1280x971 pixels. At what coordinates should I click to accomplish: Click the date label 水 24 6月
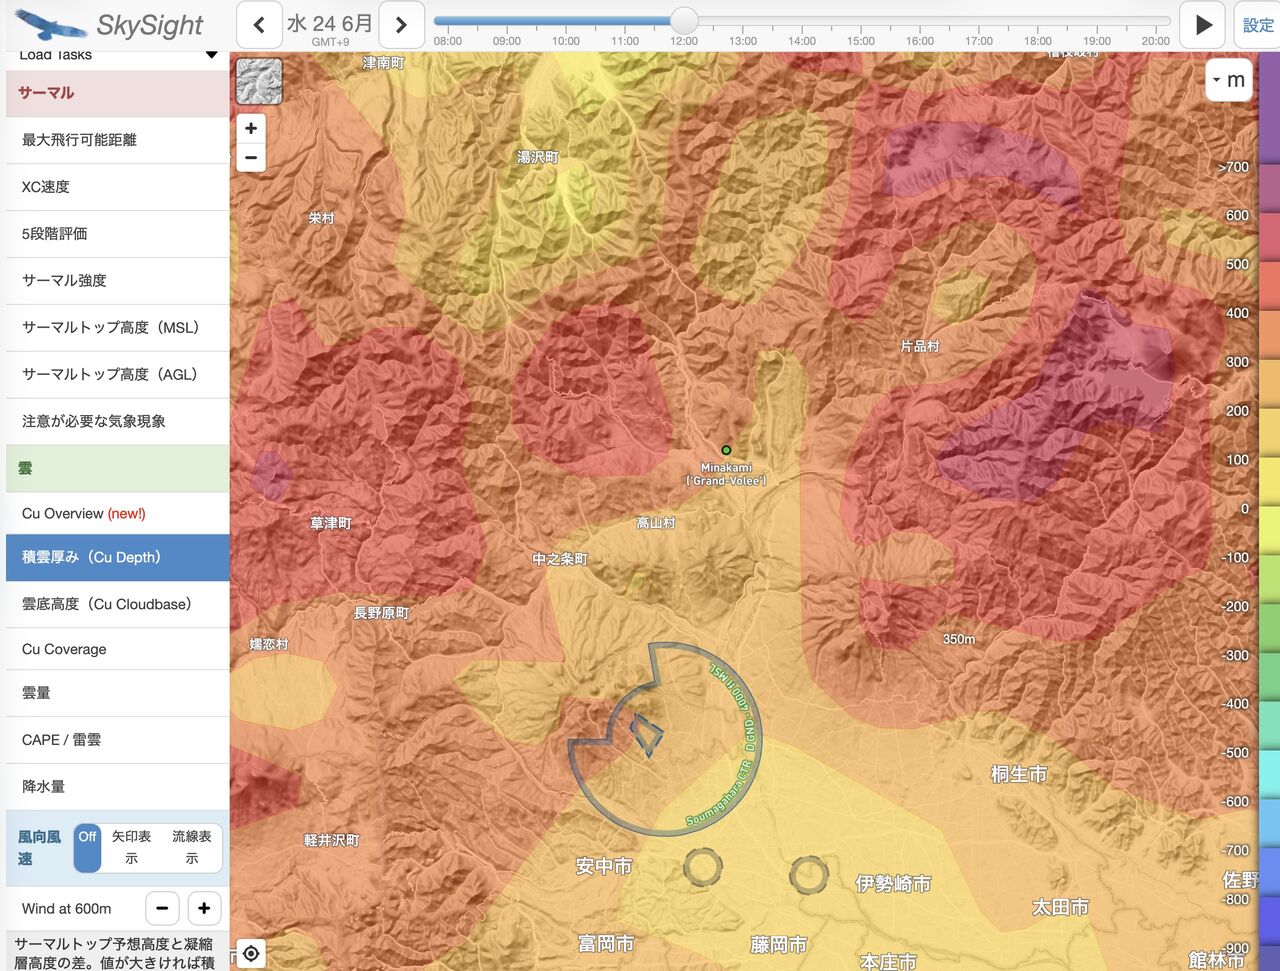[x=330, y=23]
